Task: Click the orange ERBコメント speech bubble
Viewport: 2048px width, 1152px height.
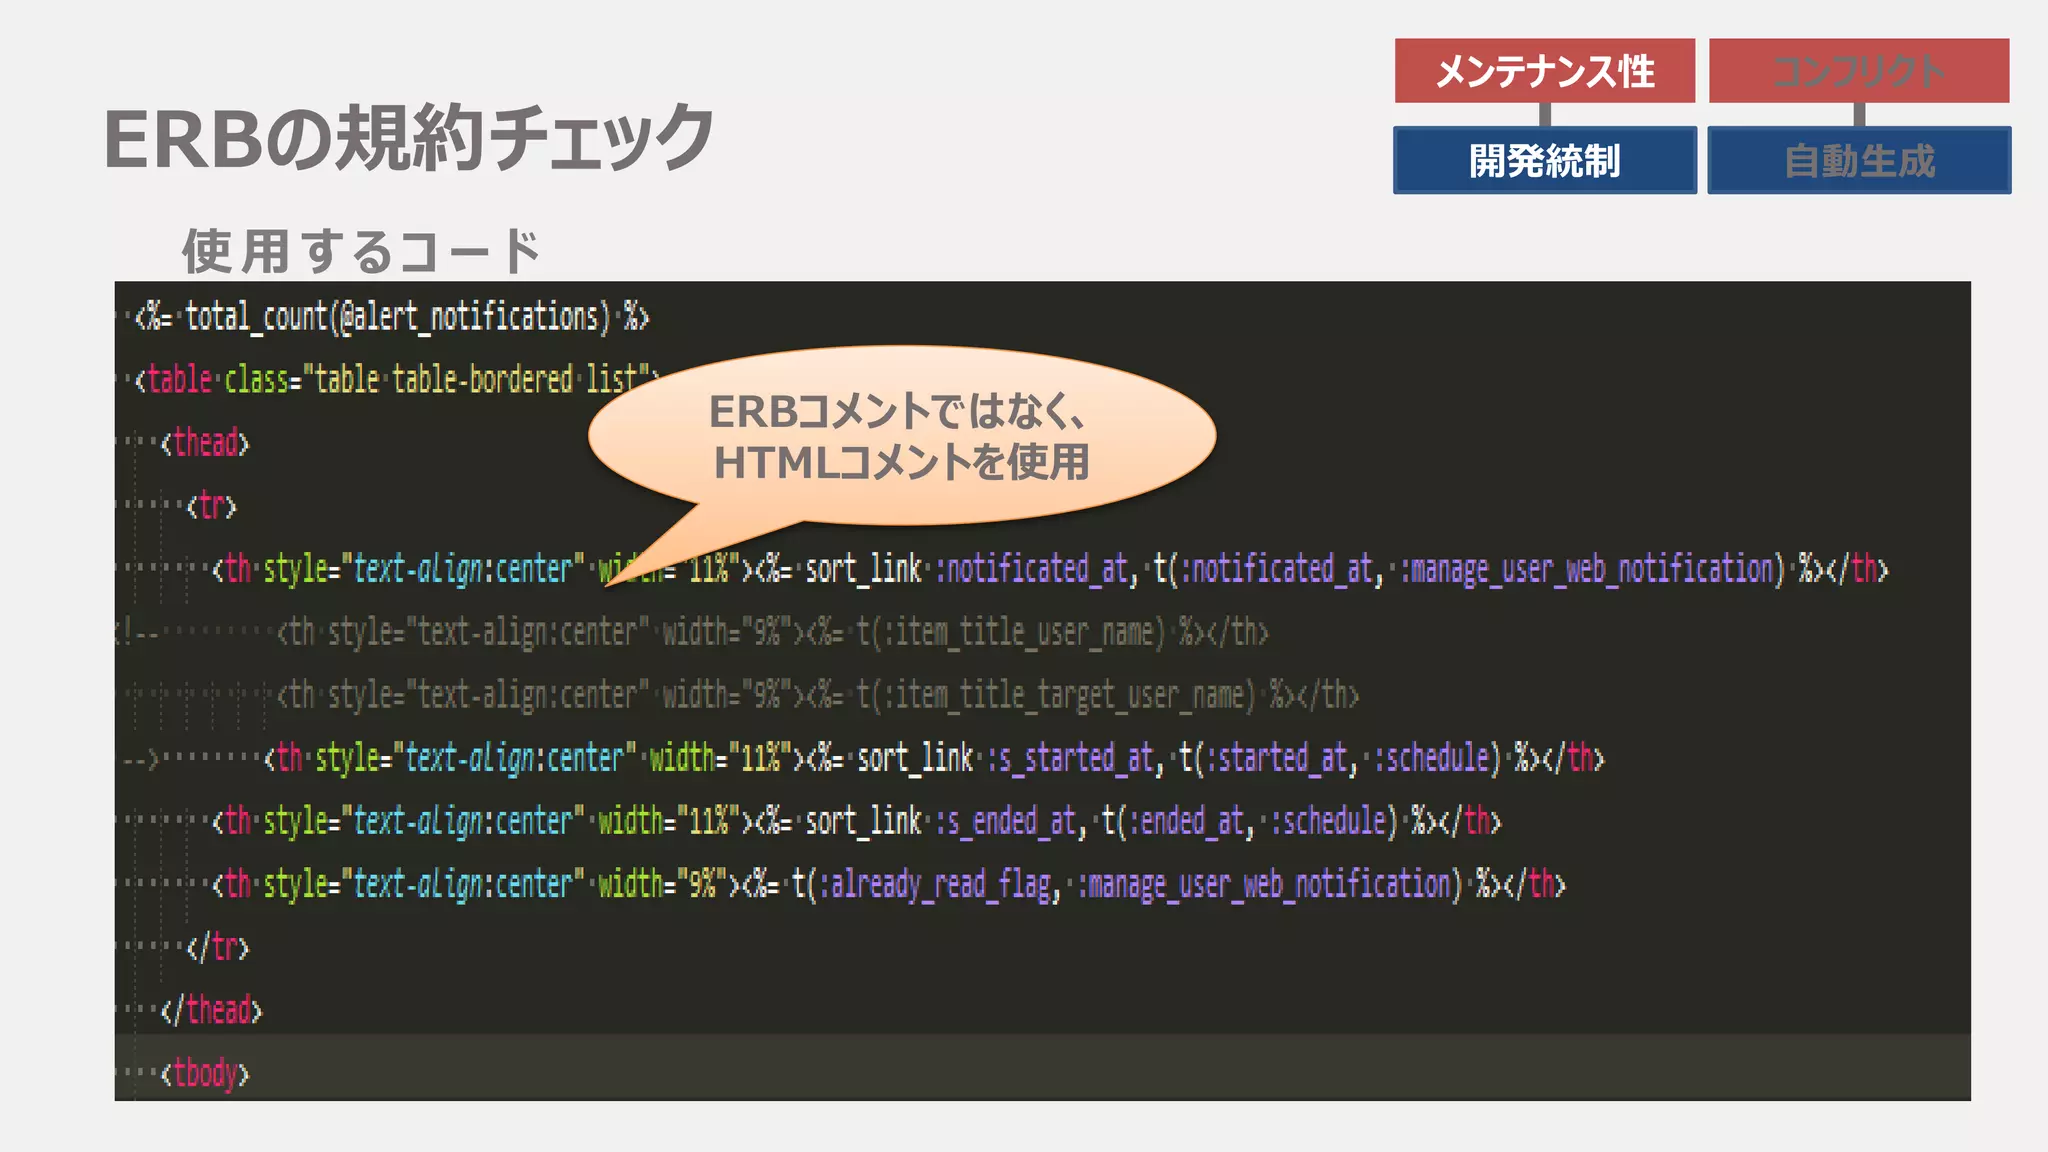Action: 901,436
